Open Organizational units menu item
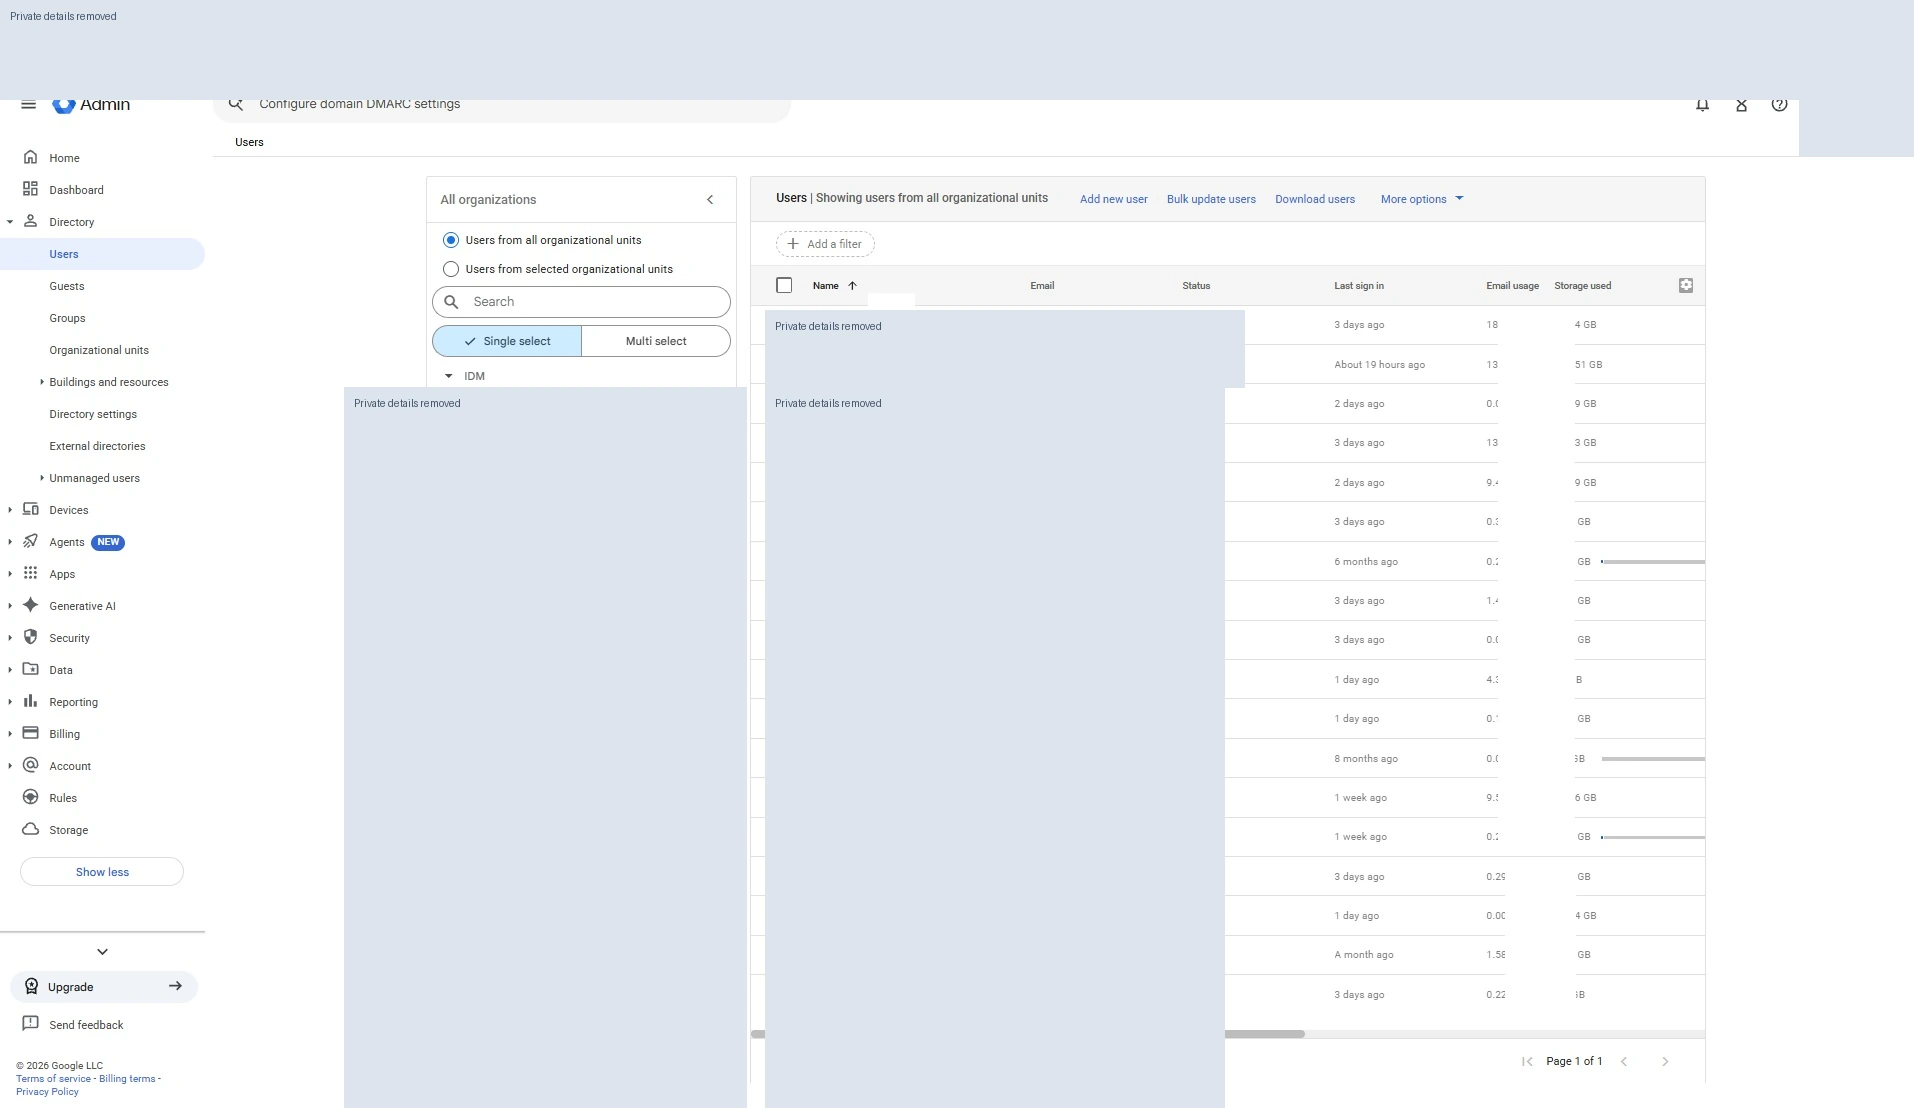Viewport: 1914px width, 1108px height. coord(99,350)
